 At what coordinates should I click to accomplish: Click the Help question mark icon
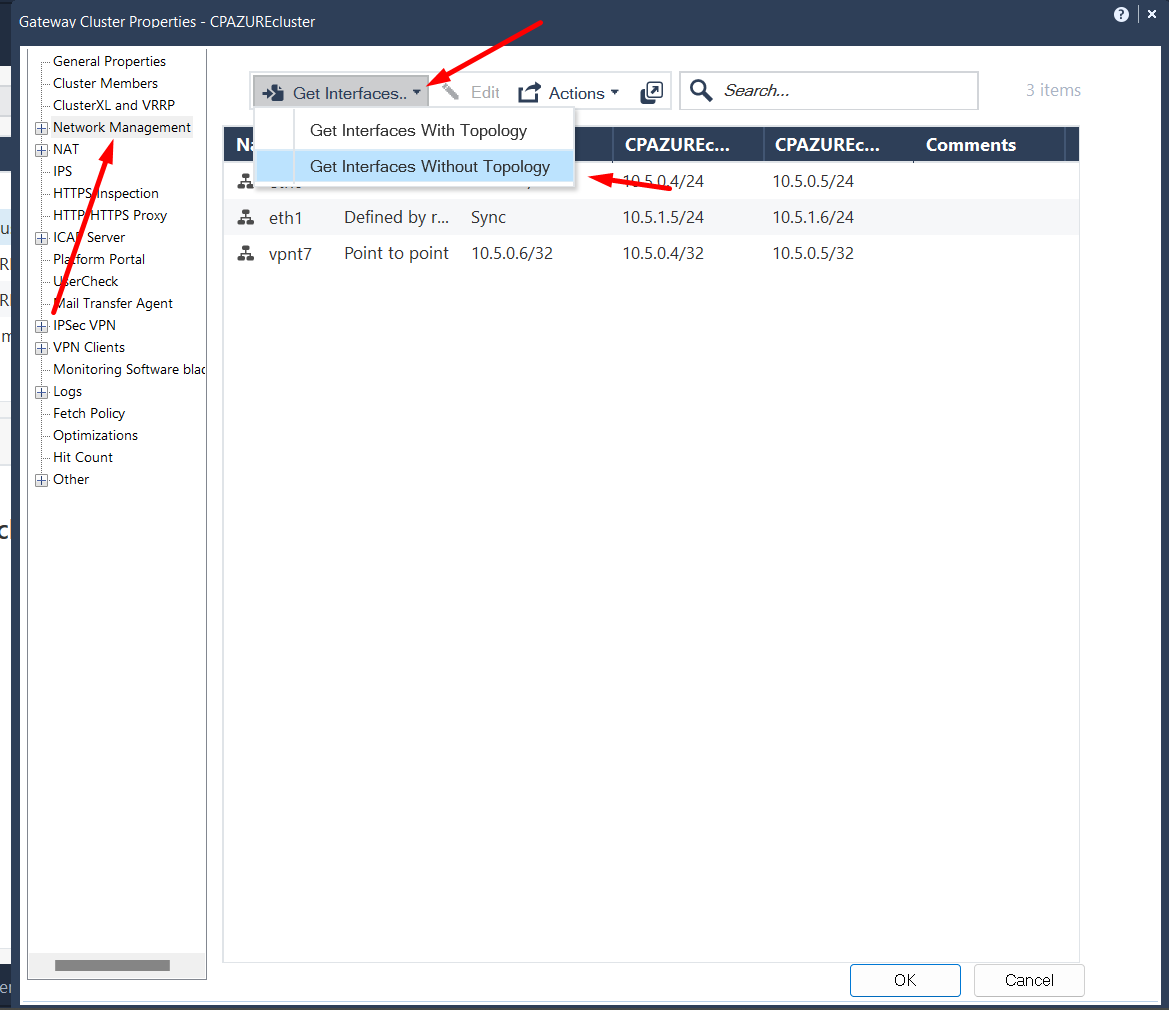1121,14
